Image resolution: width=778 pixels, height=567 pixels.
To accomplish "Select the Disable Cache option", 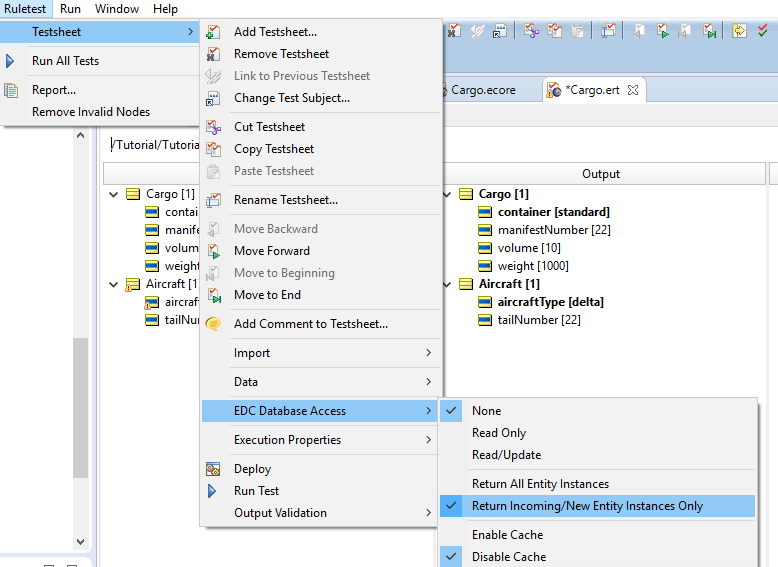I will coord(597,557).
